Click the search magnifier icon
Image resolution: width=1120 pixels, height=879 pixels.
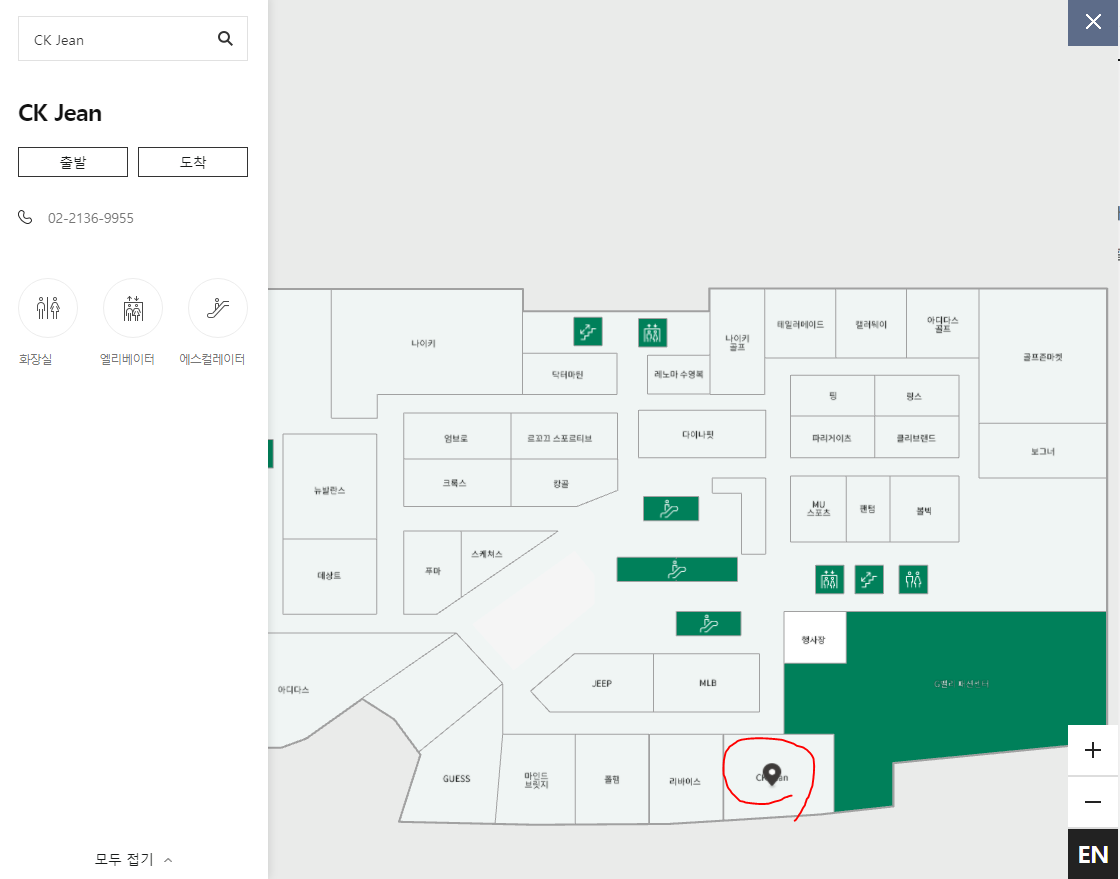click(225, 39)
